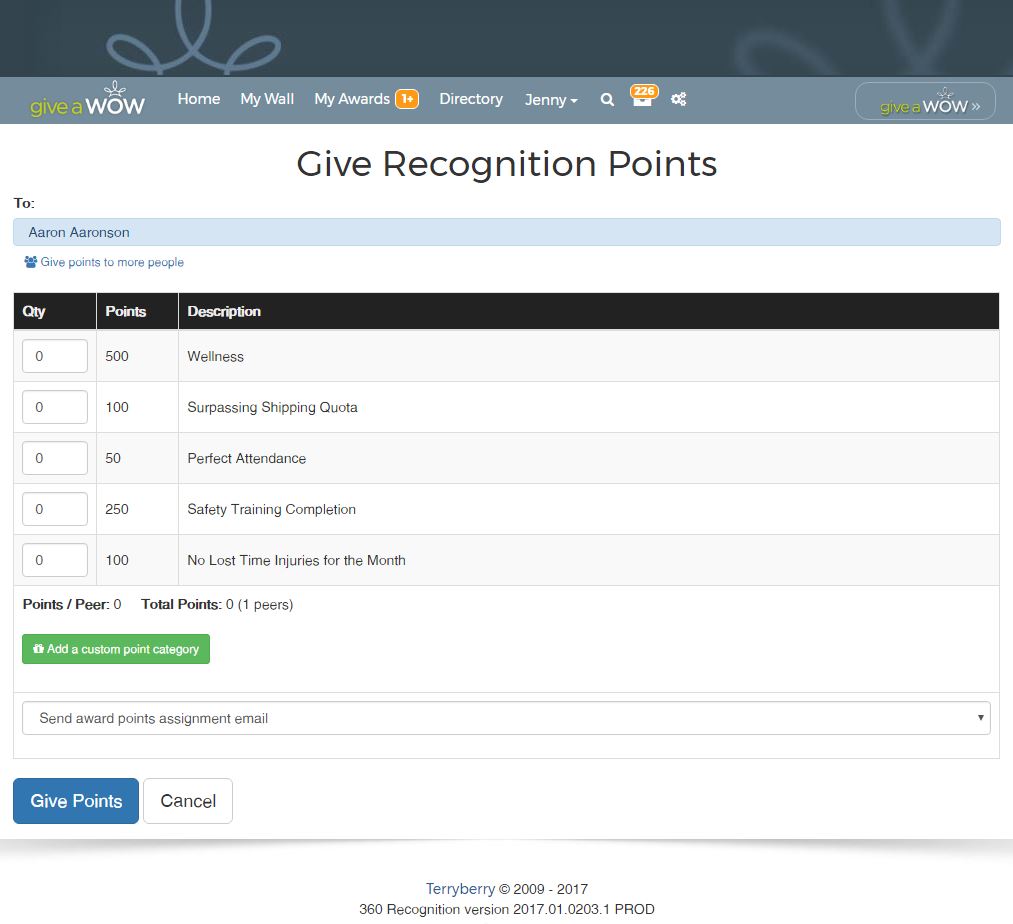Open the inbox icon with 226 badge
Image resolution: width=1013 pixels, height=924 pixels.
coord(643,96)
